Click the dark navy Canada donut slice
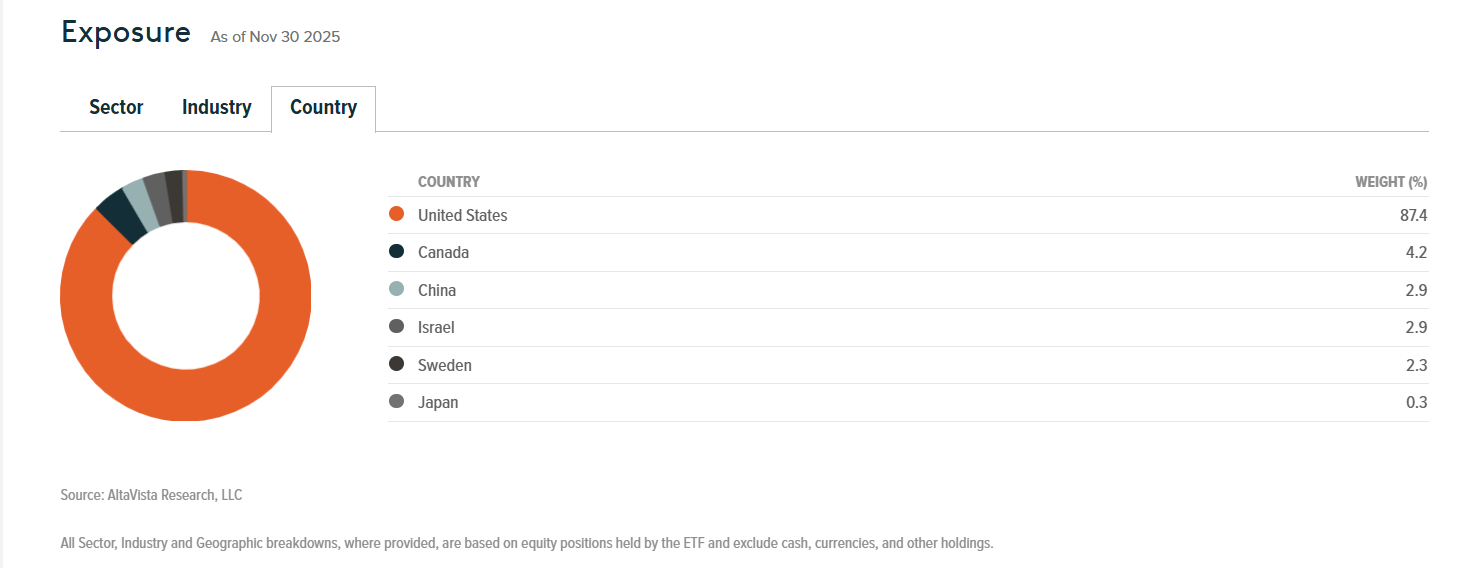The height and width of the screenshot is (568, 1484). coord(117,214)
